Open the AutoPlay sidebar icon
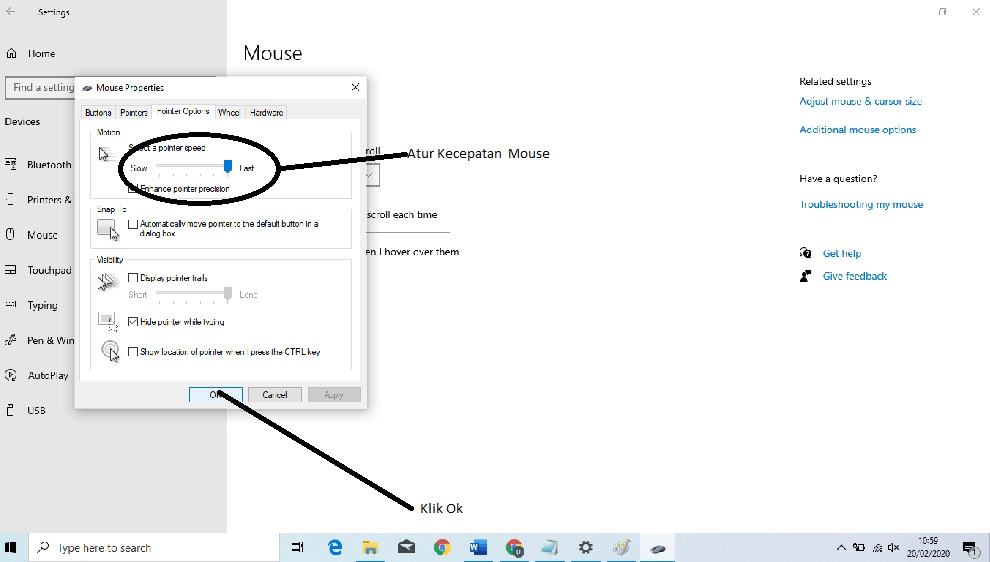990x562 pixels. 11,375
